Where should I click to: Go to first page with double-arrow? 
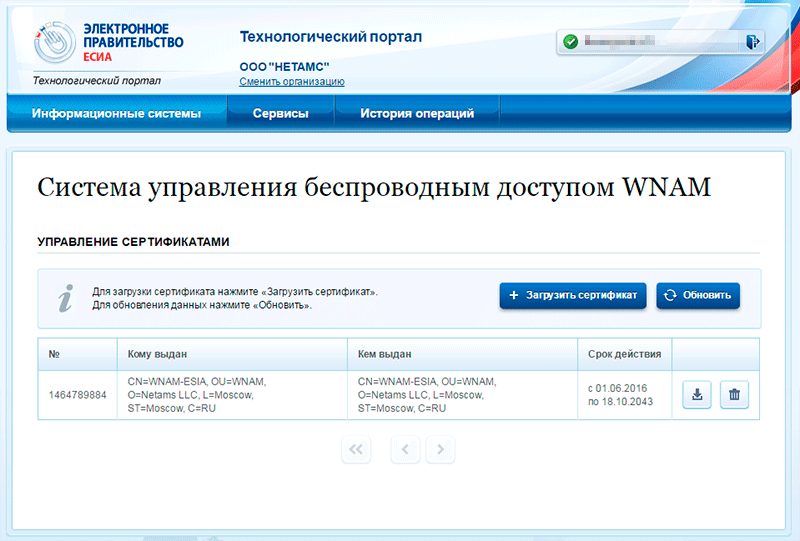[356, 450]
